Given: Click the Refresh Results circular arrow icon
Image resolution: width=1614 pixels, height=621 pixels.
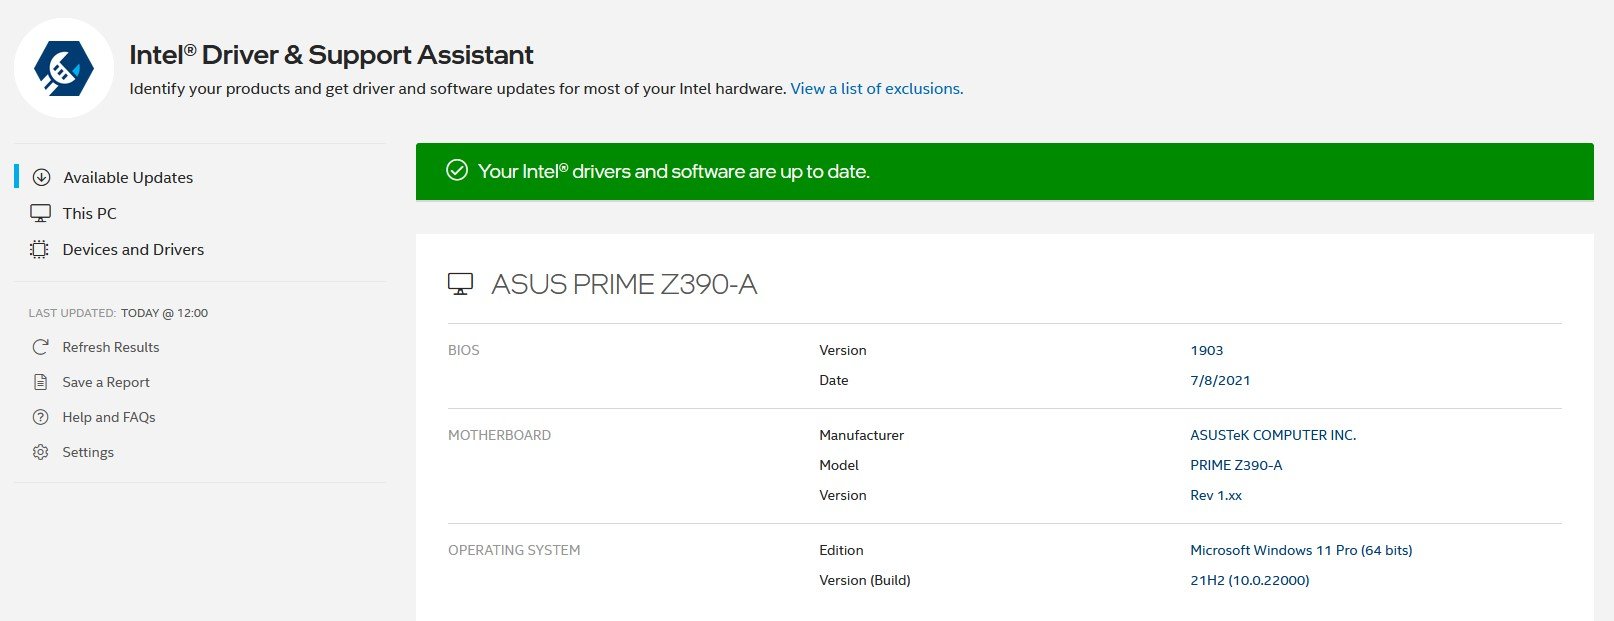Looking at the screenshot, I should (40, 347).
